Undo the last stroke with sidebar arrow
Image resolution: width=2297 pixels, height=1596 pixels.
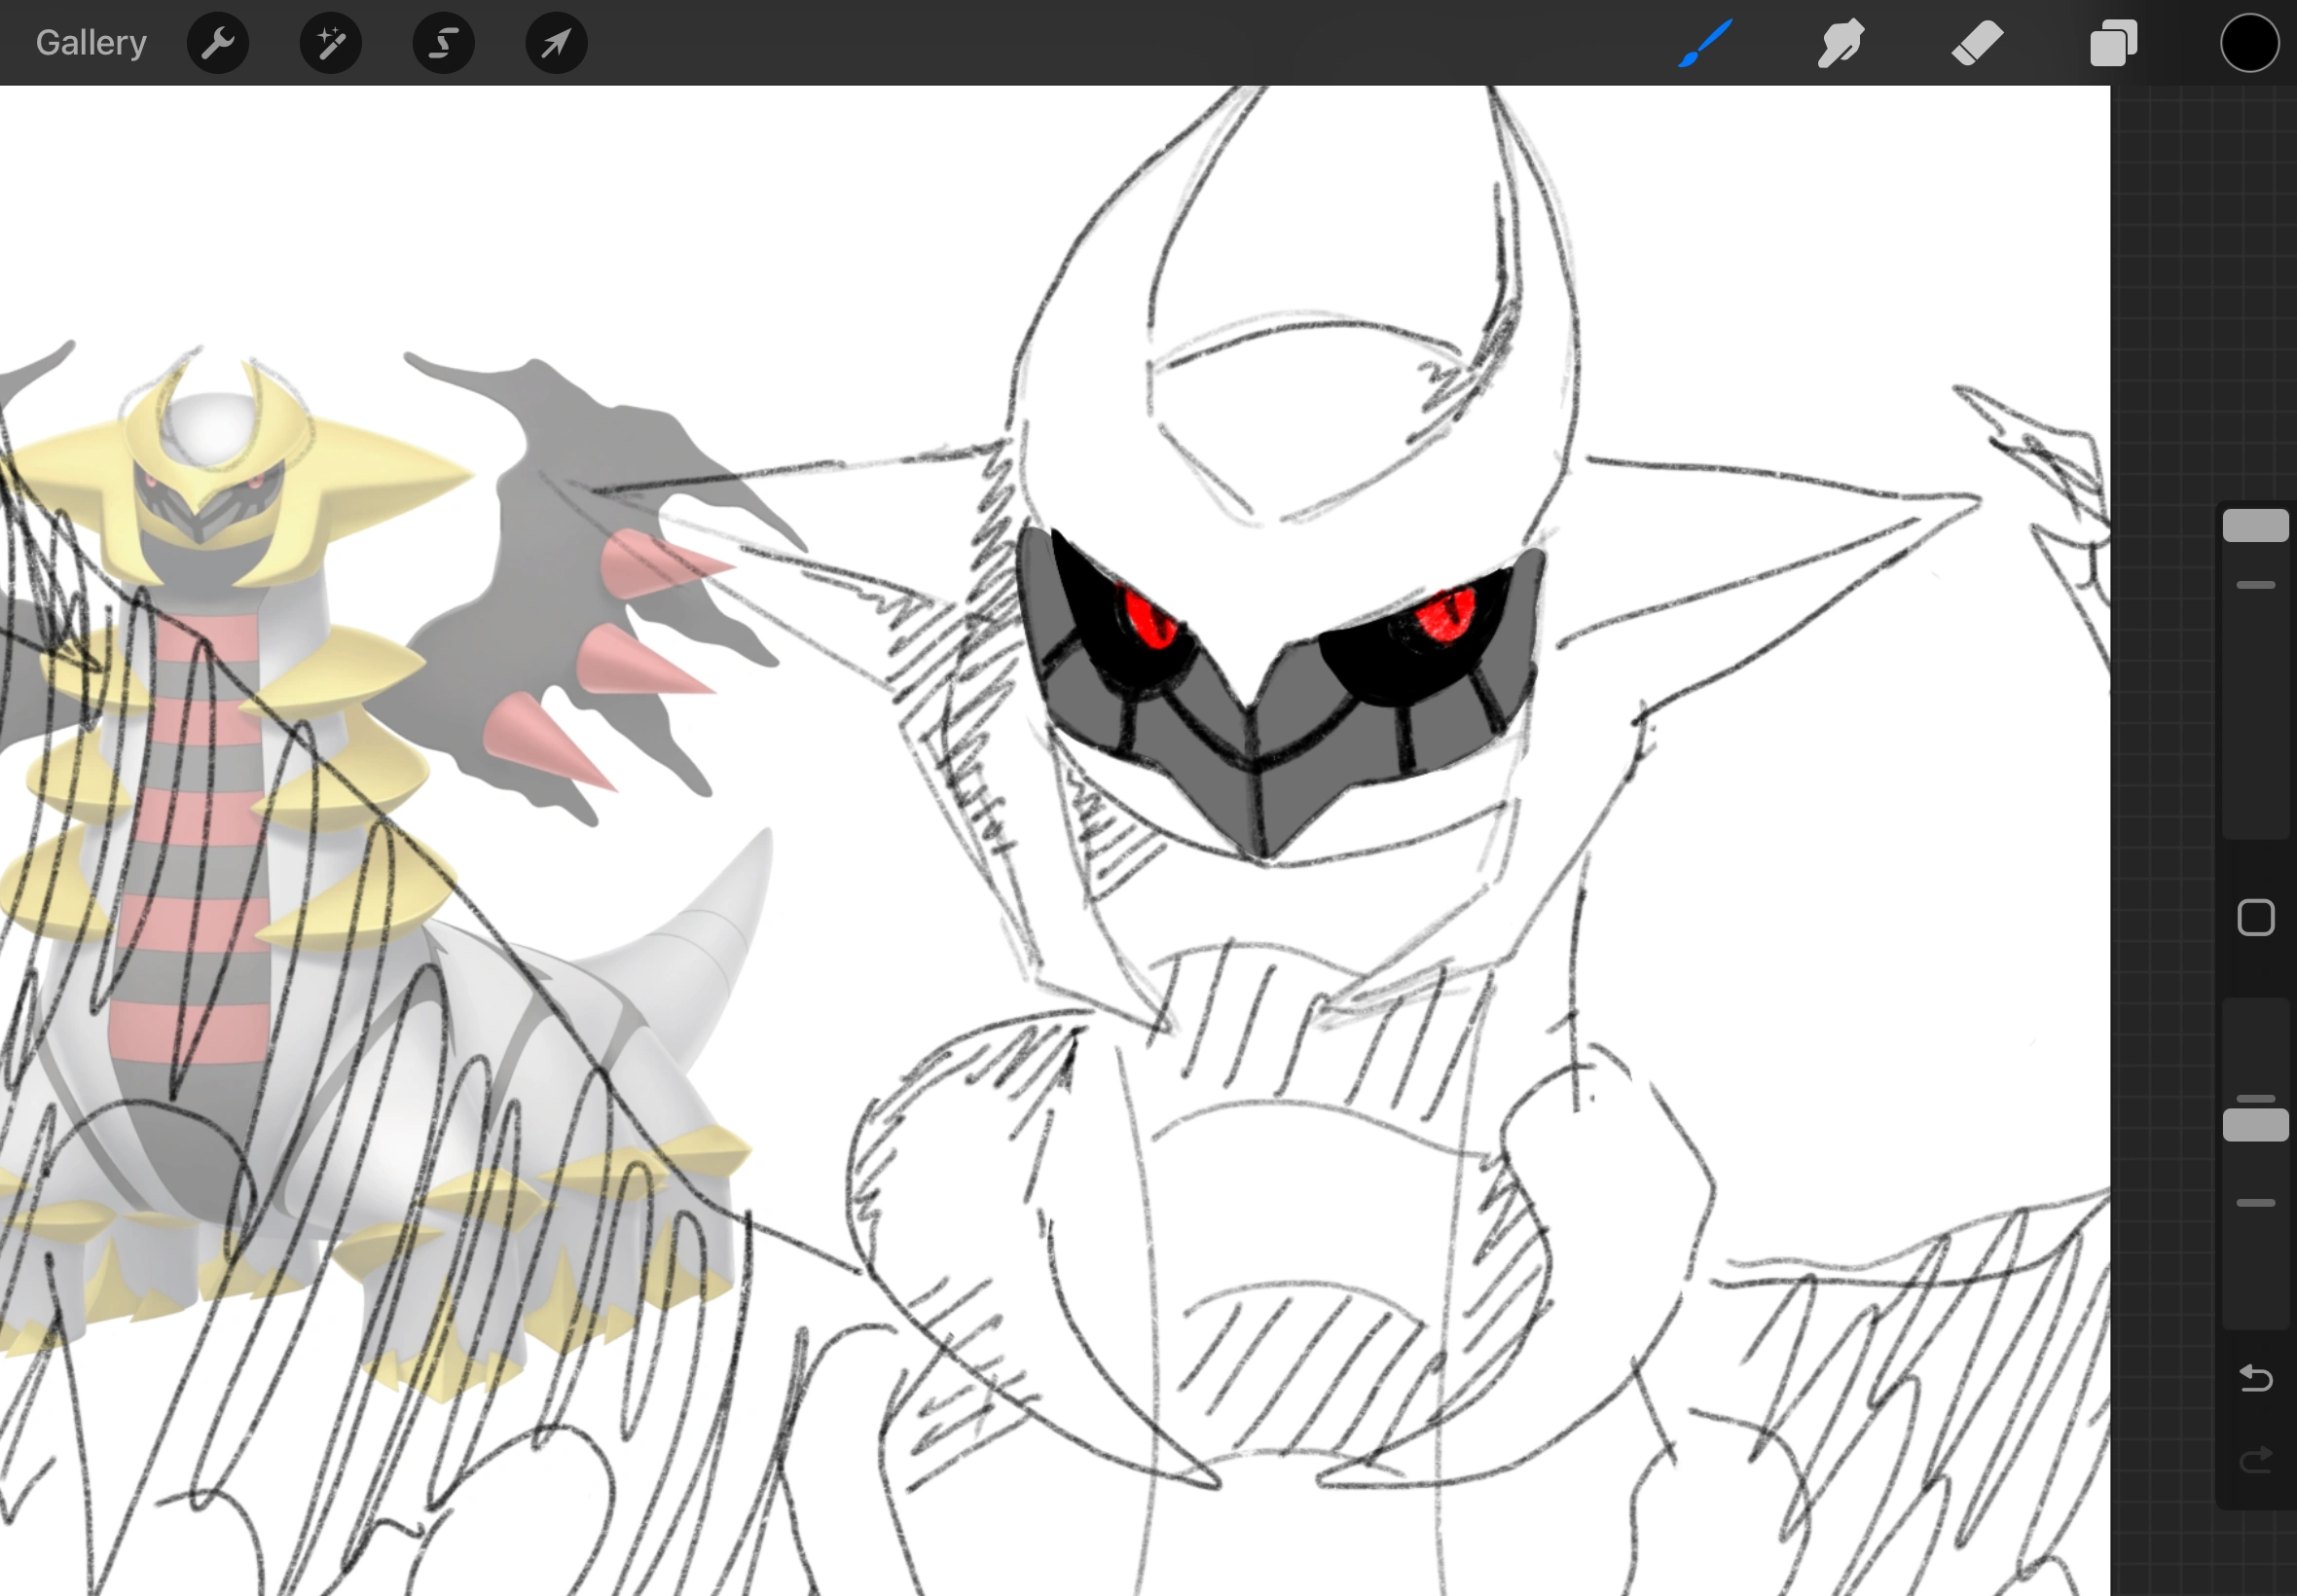coord(2255,1379)
